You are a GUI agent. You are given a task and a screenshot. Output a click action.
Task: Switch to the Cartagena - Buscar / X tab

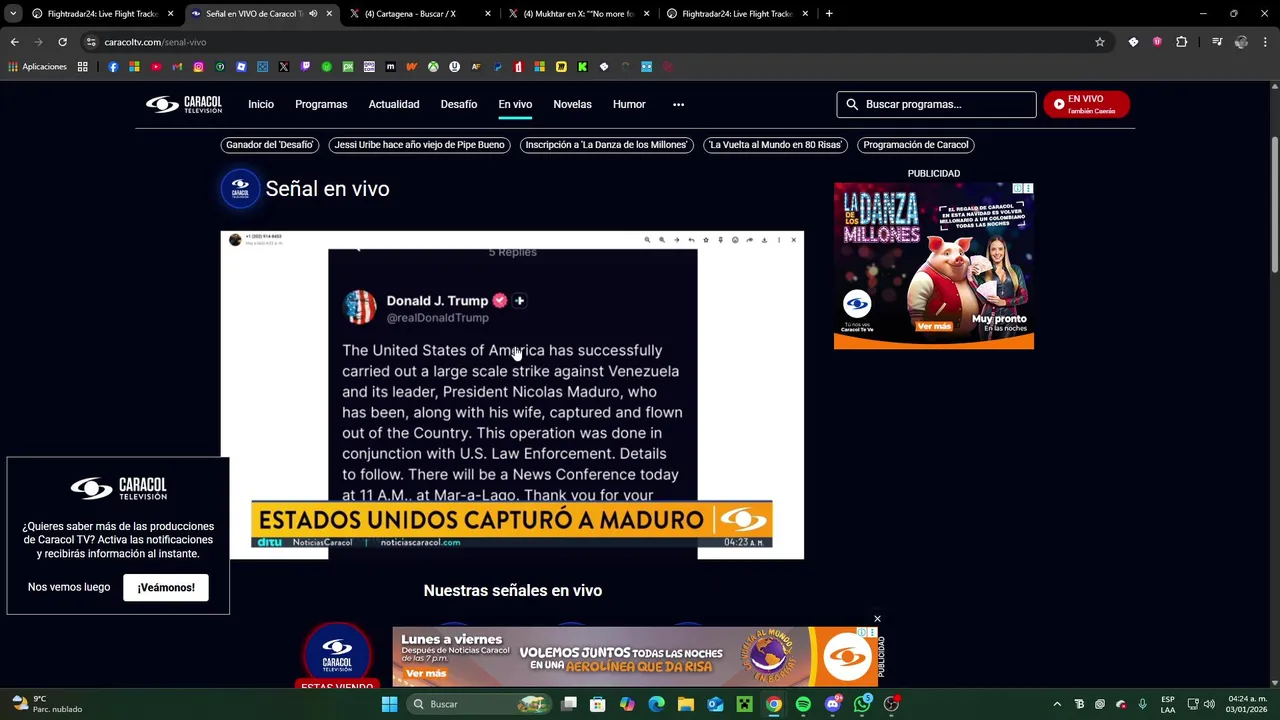point(420,14)
